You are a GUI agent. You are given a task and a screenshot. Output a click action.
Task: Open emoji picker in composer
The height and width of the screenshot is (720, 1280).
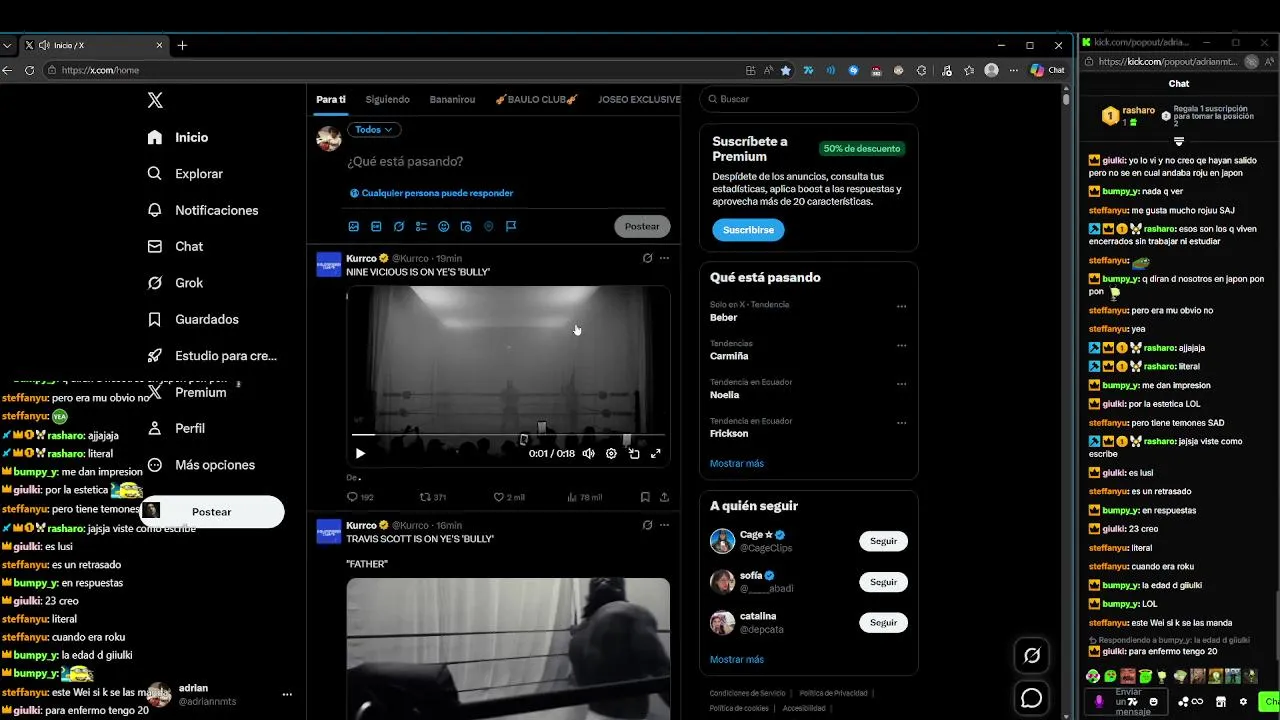click(444, 227)
